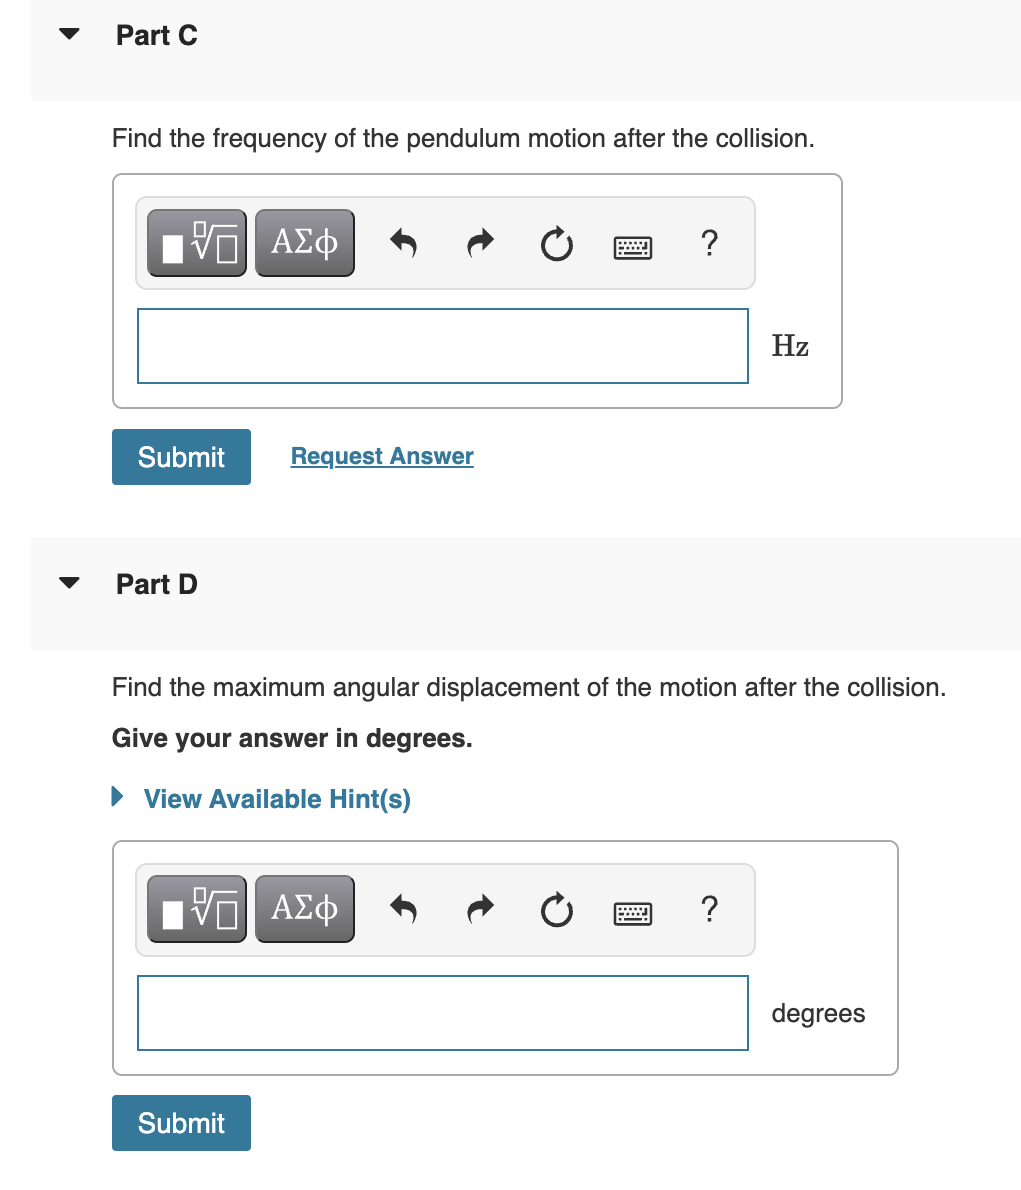Click the help (?) icon in Part C toolbar
Screen dimensions: 1021x1190
pyautogui.click(x=709, y=243)
